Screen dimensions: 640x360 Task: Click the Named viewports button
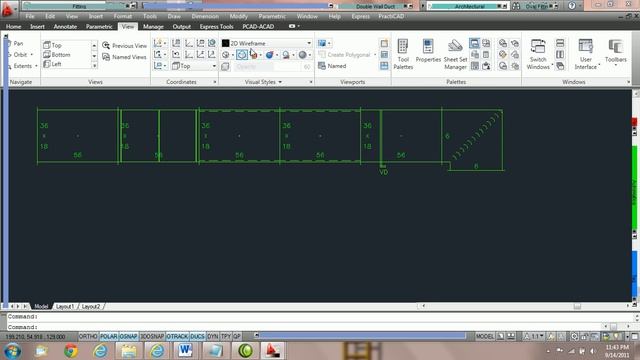(x=332, y=66)
